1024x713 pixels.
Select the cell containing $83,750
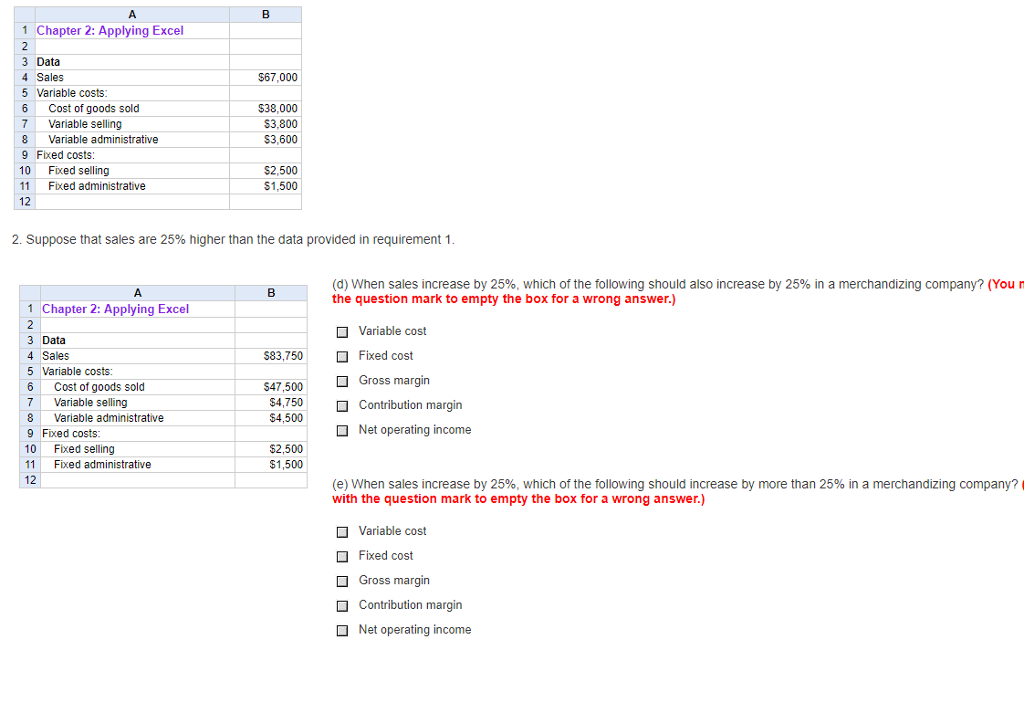(283, 355)
